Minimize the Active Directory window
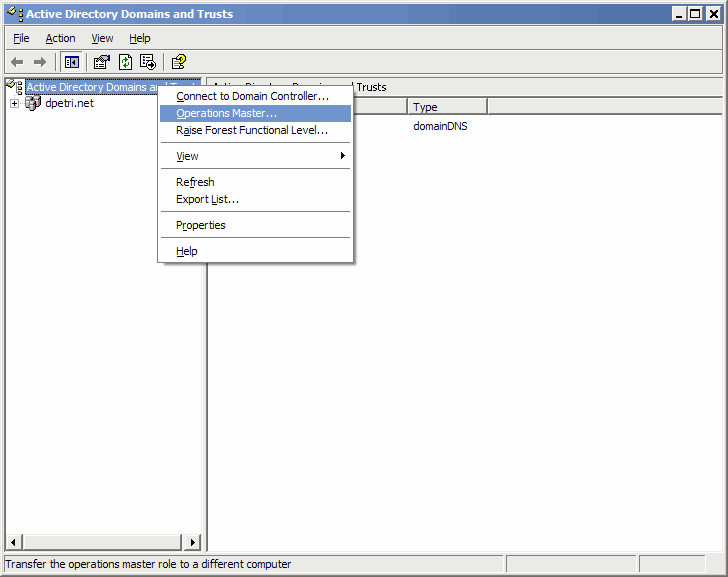728x577 pixels. pos(679,14)
